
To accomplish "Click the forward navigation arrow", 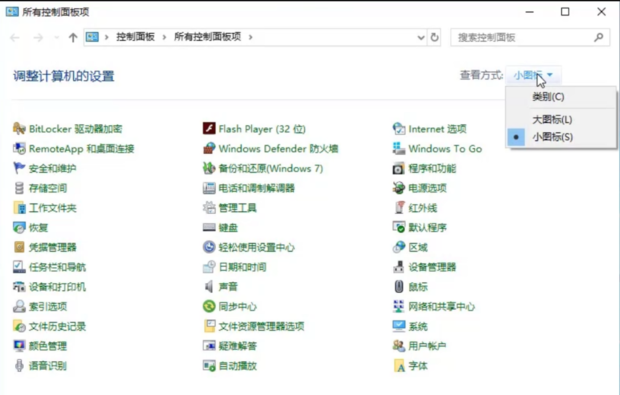I will coord(38,38).
